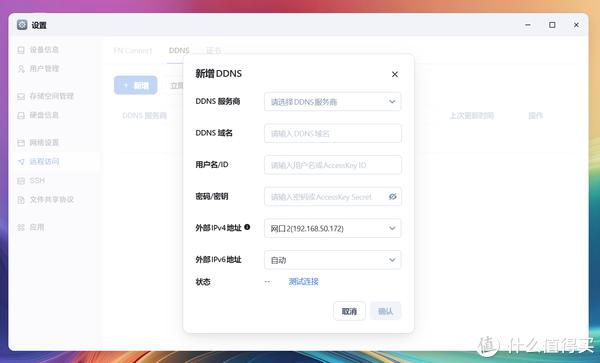Click the 远程访问 sidebar icon
This screenshot has height=363, width=600.
[21, 162]
